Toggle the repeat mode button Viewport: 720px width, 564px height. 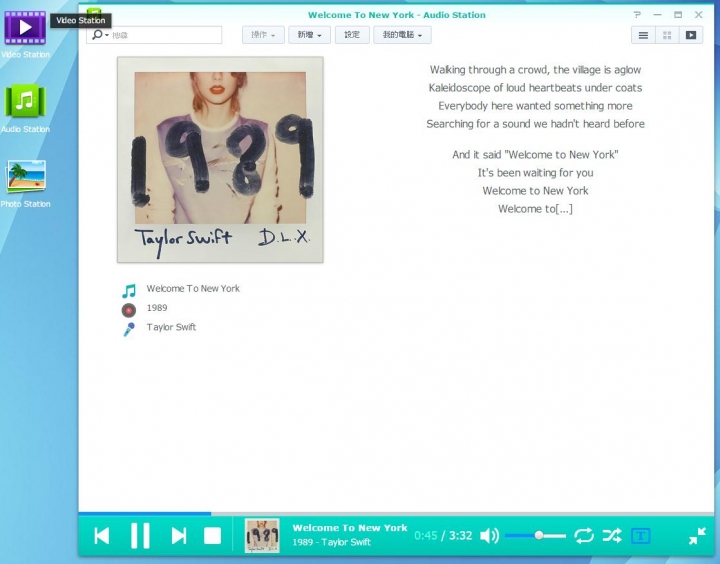(584, 536)
